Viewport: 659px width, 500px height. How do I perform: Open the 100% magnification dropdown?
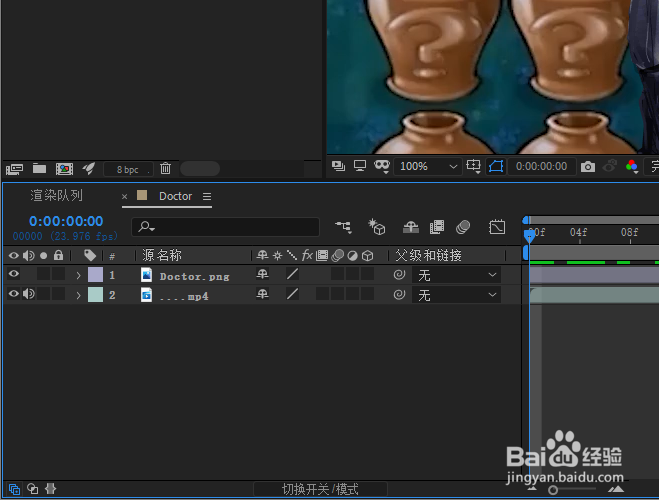coord(428,166)
